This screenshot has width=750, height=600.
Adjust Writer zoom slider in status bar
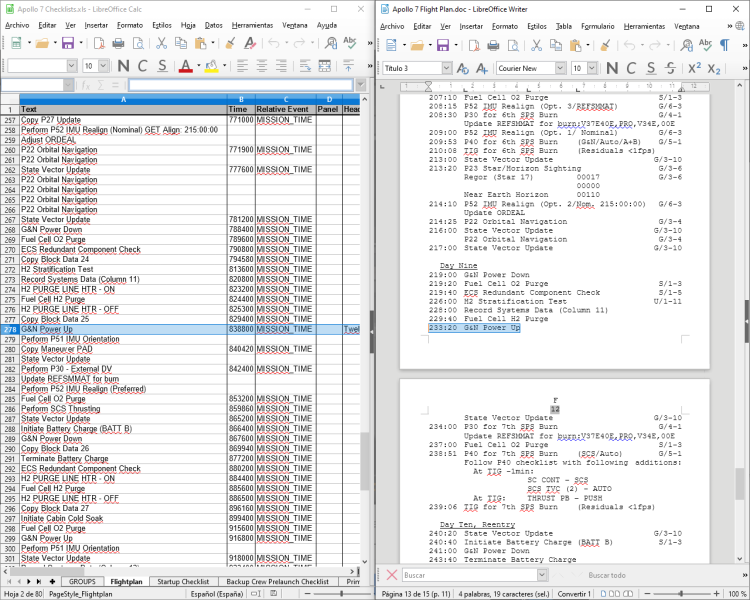[x=681, y=593]
